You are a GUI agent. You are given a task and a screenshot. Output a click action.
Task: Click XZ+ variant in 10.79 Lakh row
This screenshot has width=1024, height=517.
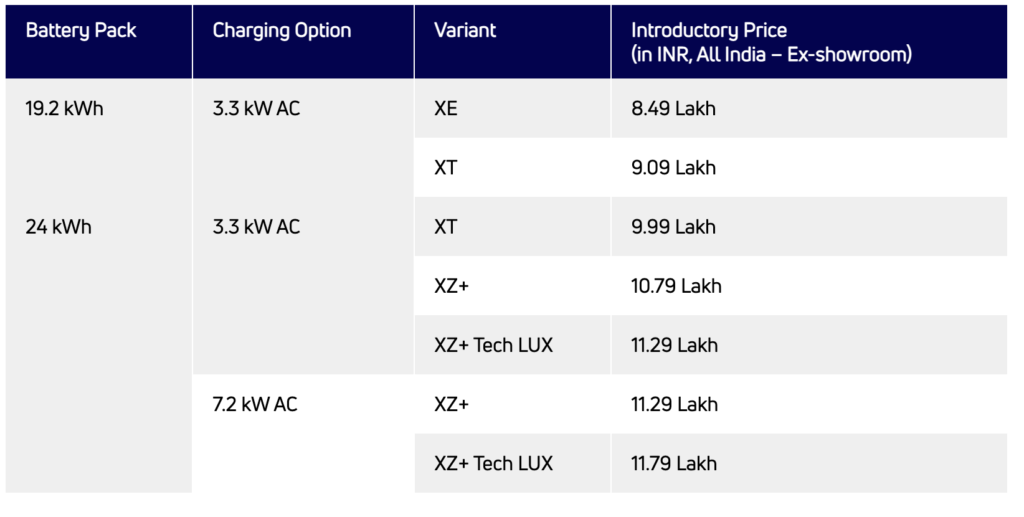(x=452, y=286)
